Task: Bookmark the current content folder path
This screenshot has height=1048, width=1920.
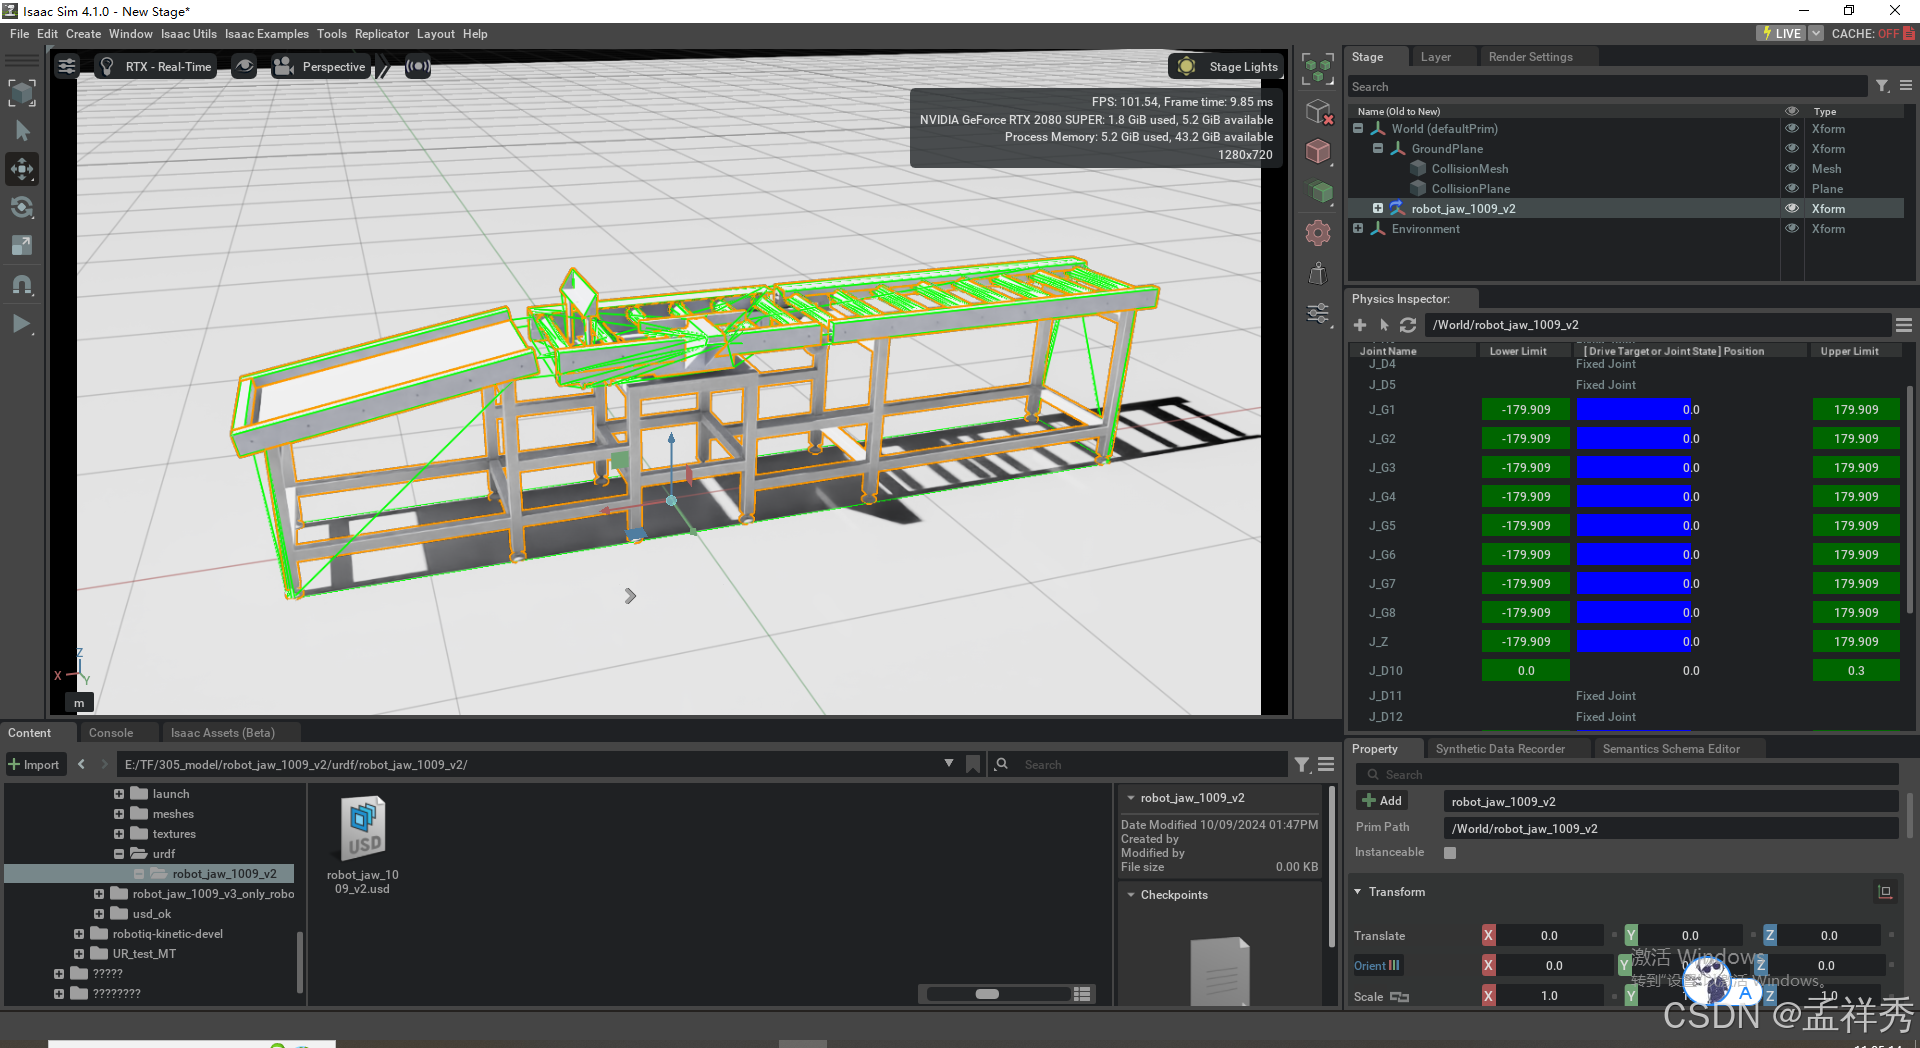Action: [x=973, y=764]
